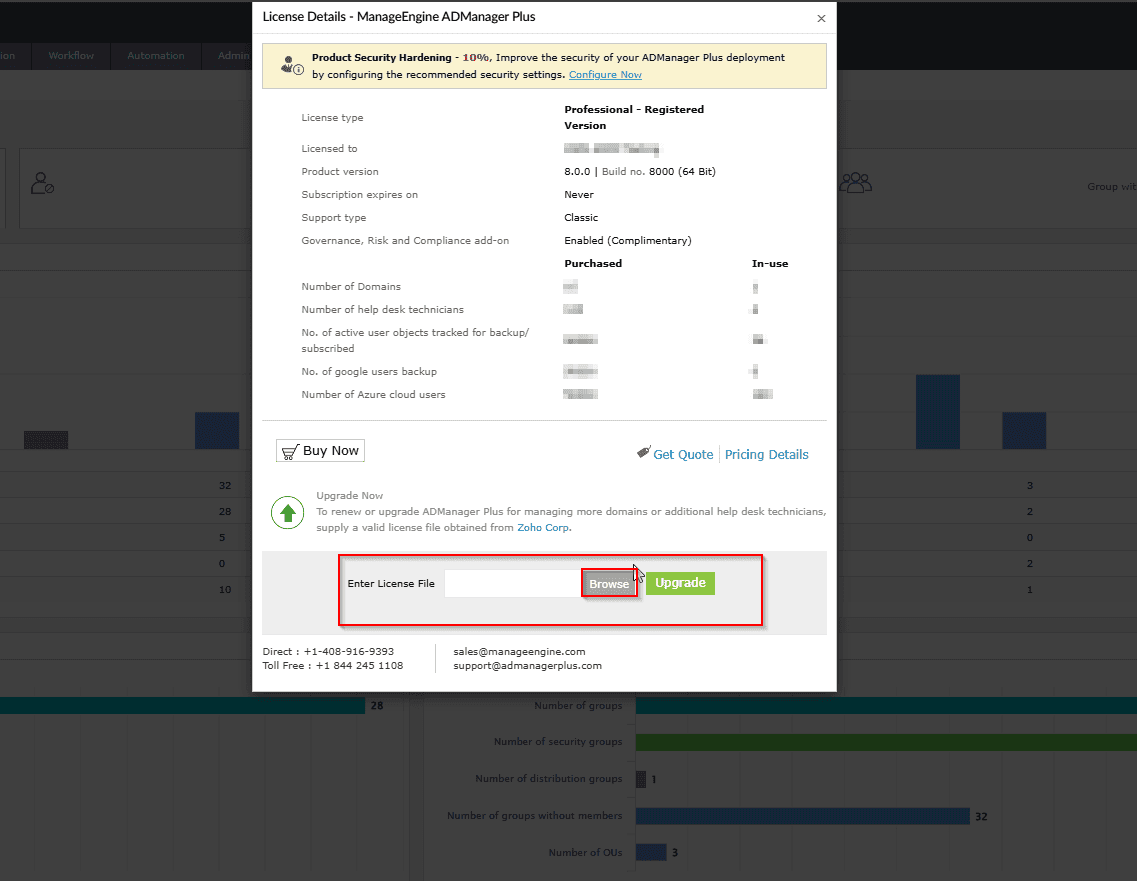Open the Pricing Details link
The image size is (1137, 881).
pos(766,455)
